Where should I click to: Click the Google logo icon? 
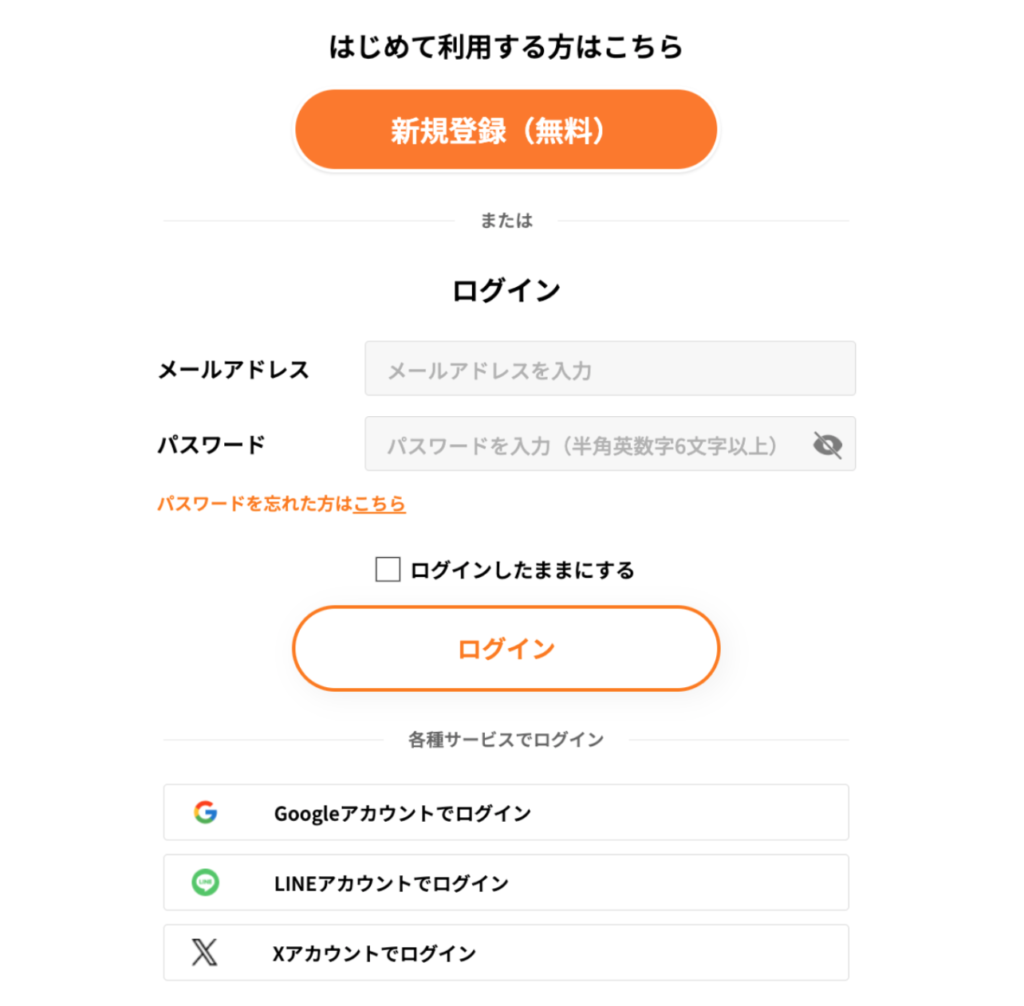click(x=205, y=813)
